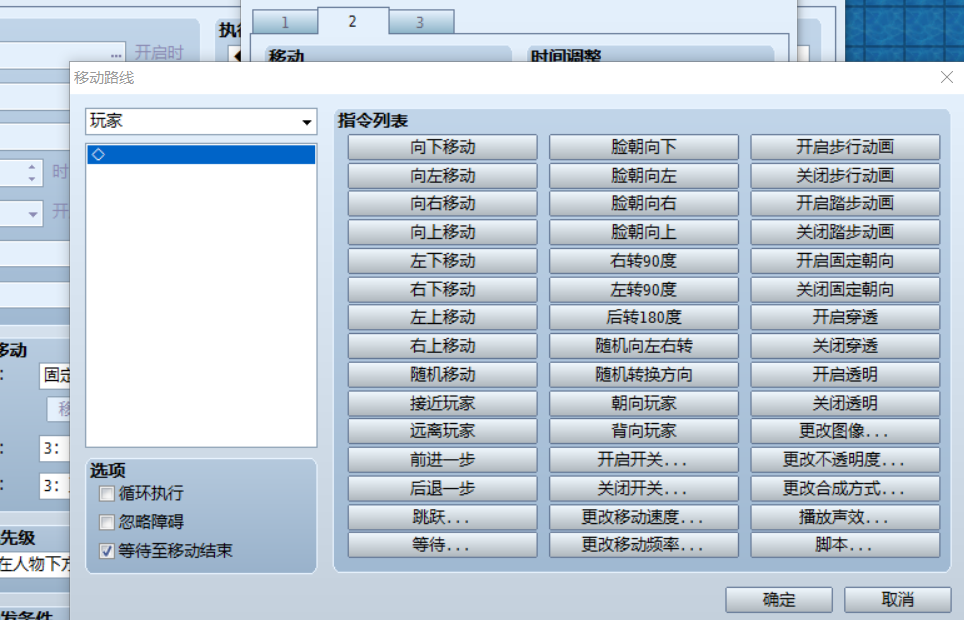Click the 朝向玩家 button

(x=644, y=403)
